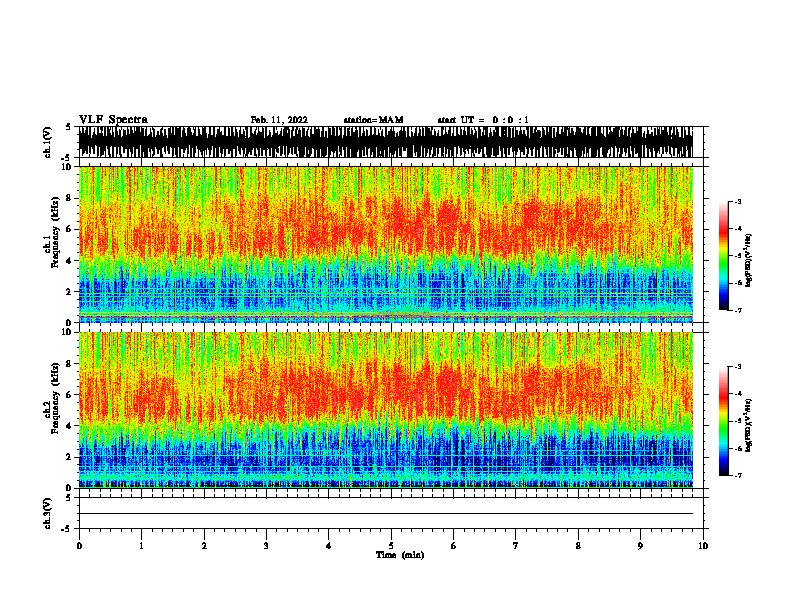Click the color bar beside the ch.2 spectrogram
Screen dimensions: 792x612
point(724,421)
